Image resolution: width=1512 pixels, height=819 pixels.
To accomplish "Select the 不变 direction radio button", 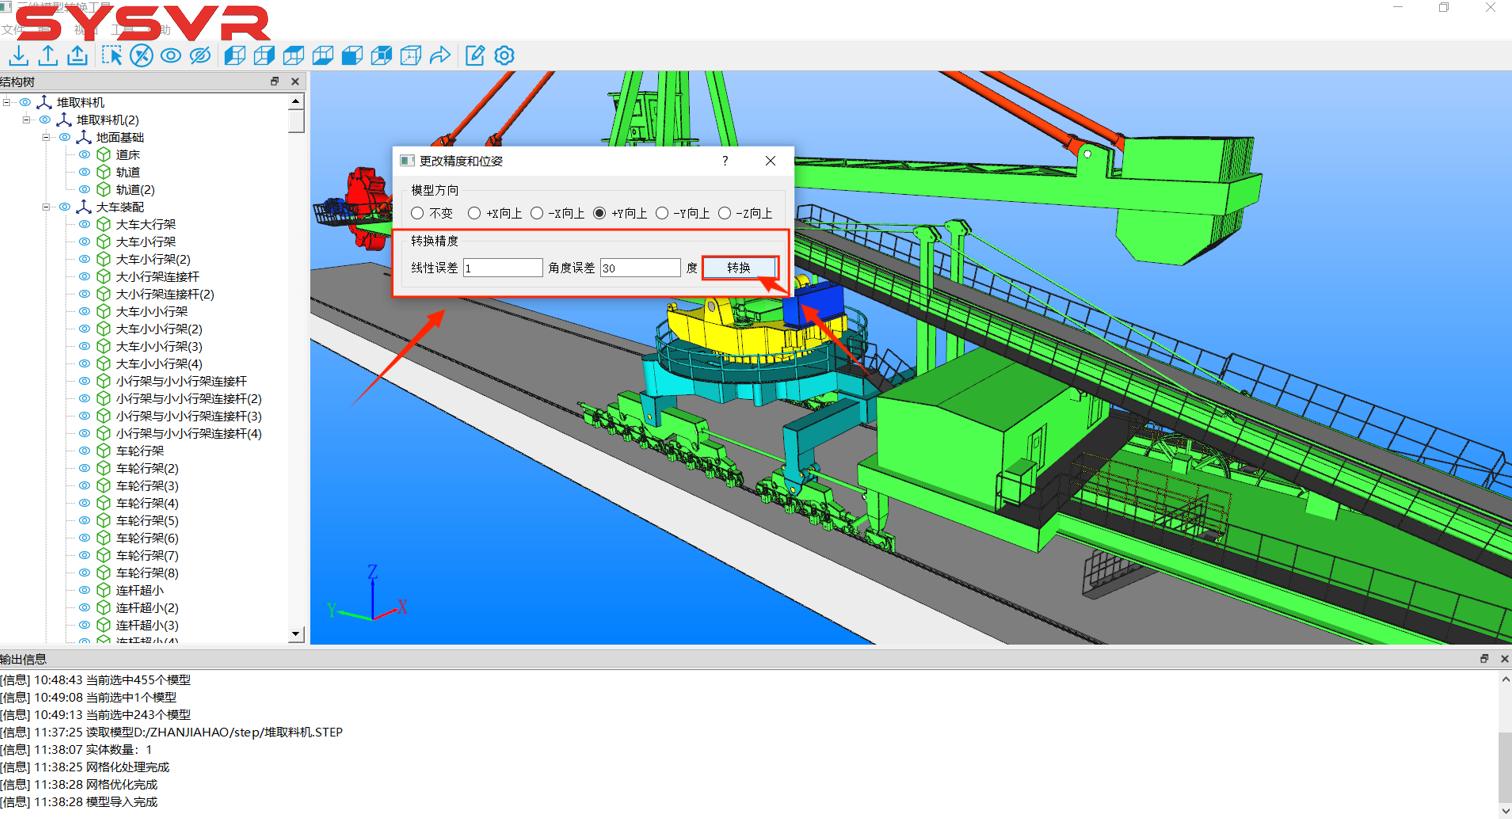I will point(418,213).
